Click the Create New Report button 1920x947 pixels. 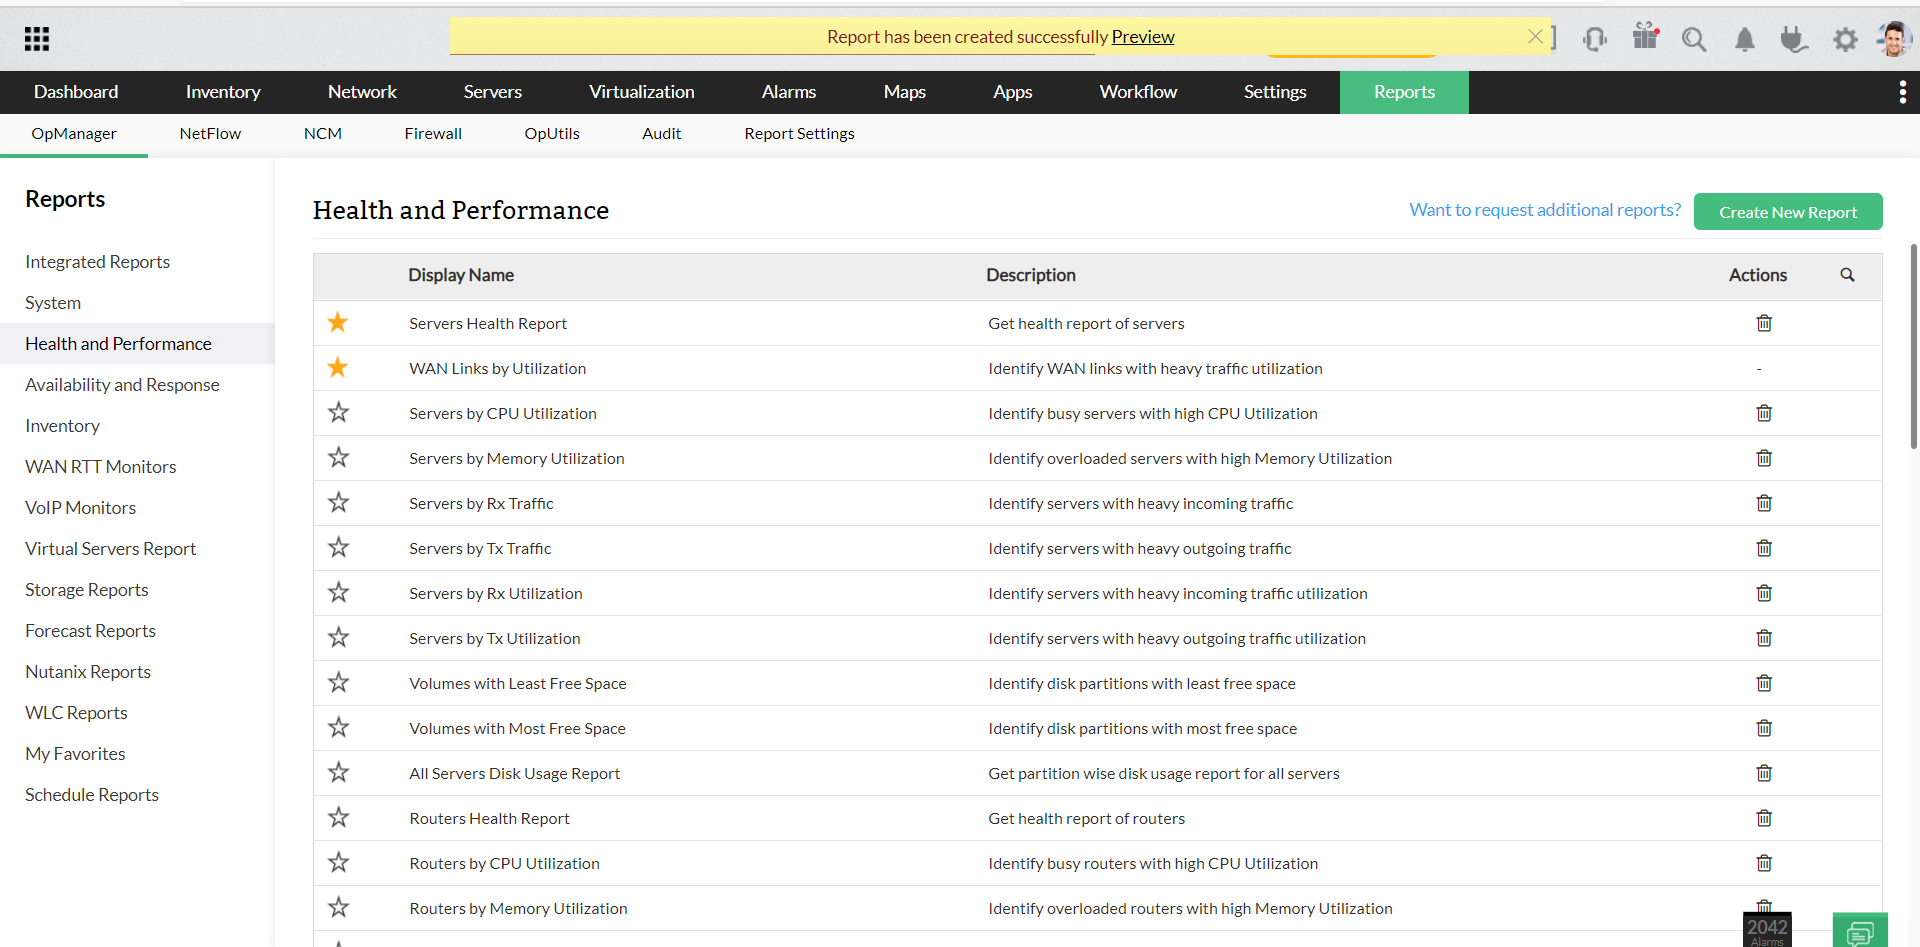(1788, 211)
